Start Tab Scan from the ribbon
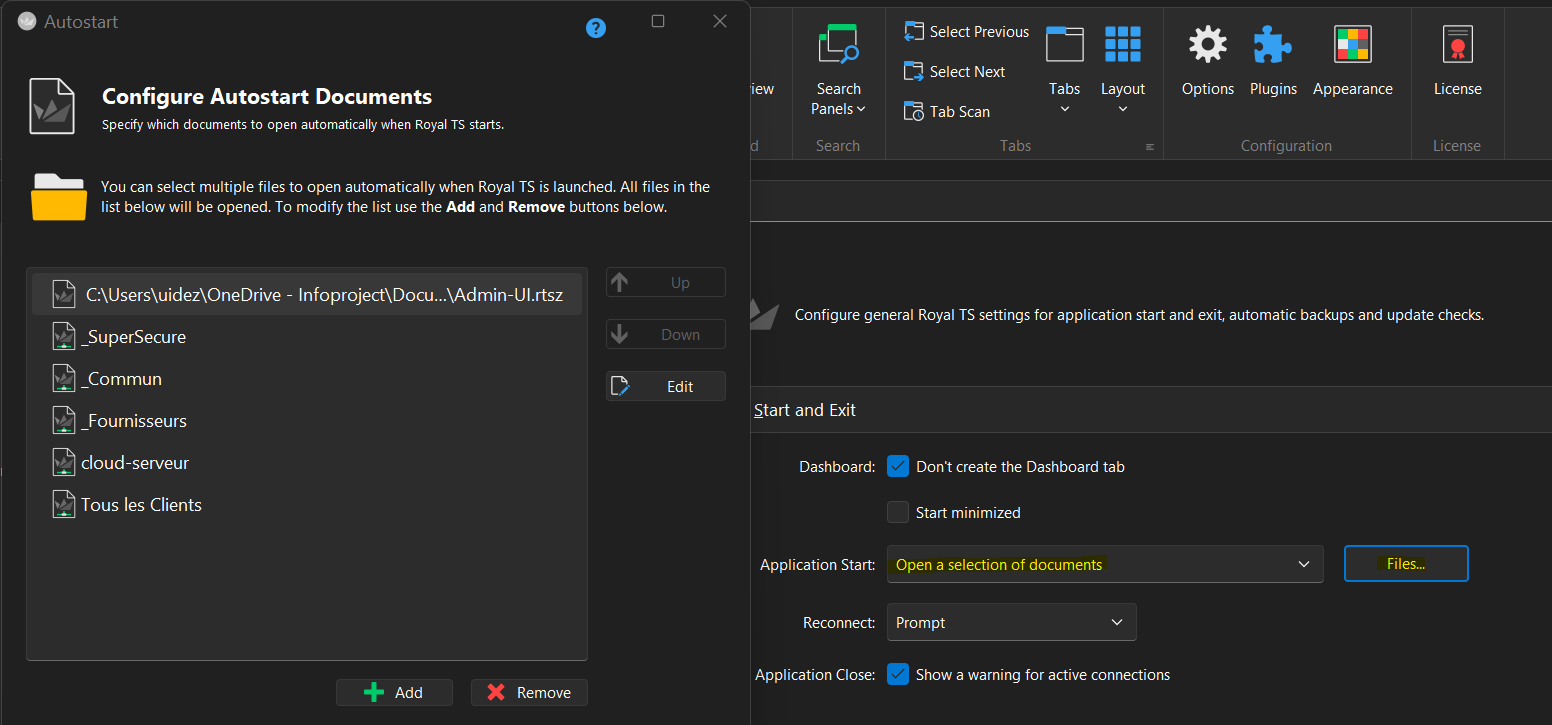Image resolution: width=1552 pixels, height=725 pixels. tap(946, 112)
